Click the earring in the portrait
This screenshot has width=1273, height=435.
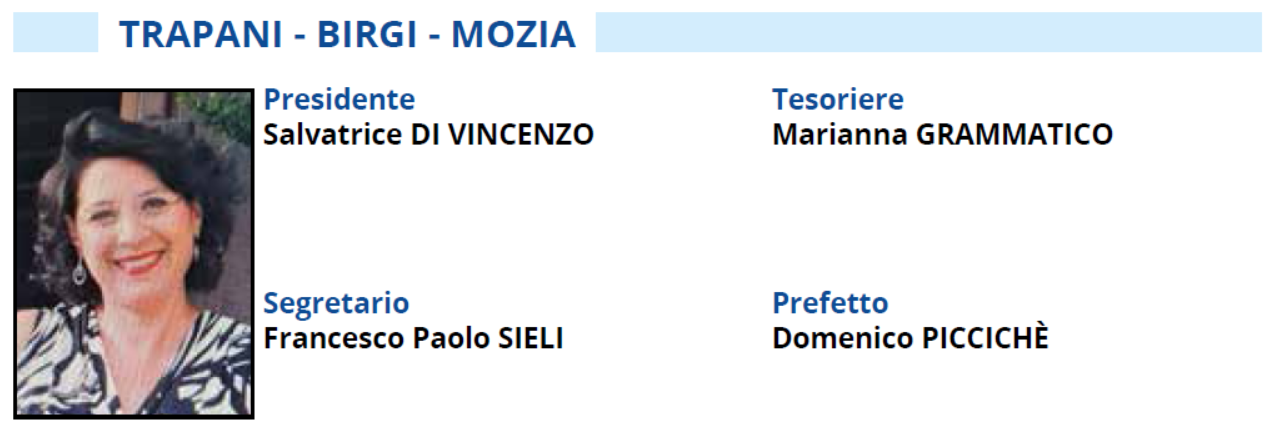pos(79,272)
